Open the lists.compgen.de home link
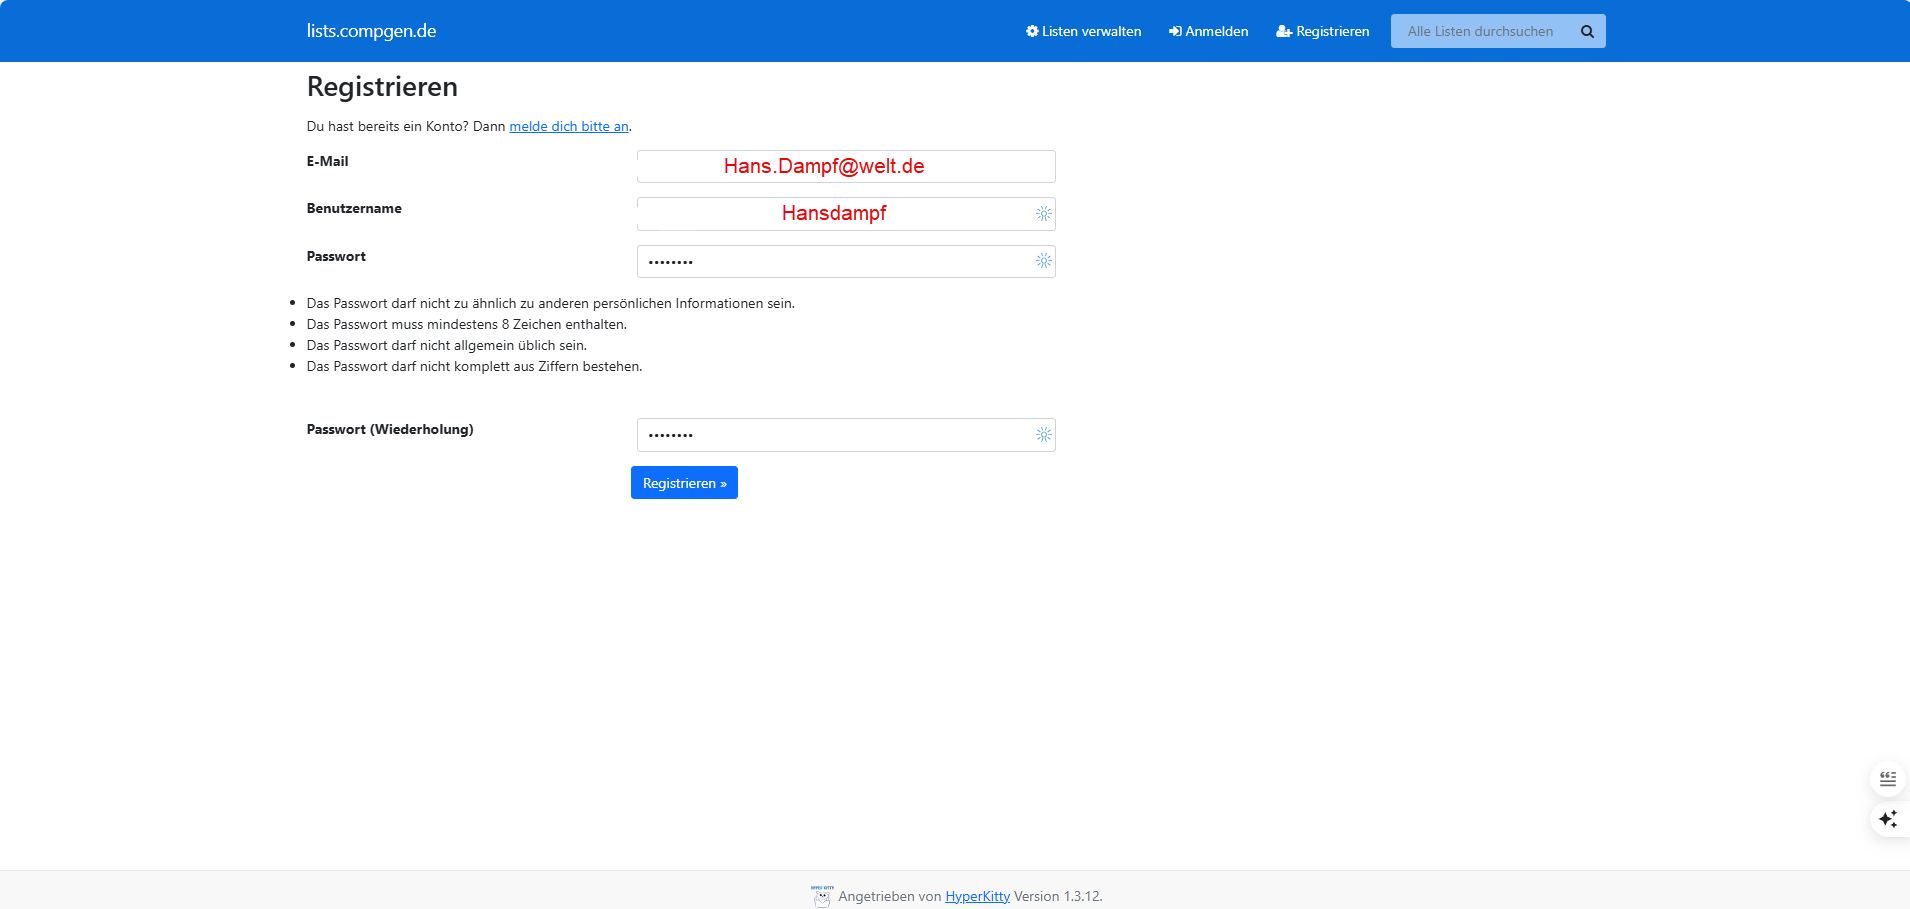 371,31
